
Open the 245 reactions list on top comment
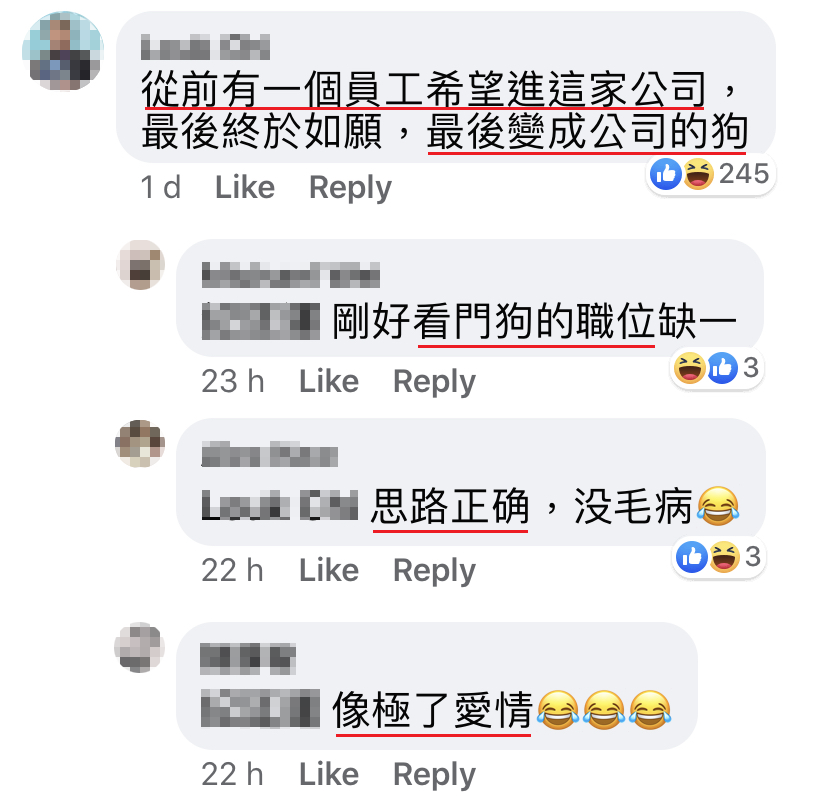(710, 174)
